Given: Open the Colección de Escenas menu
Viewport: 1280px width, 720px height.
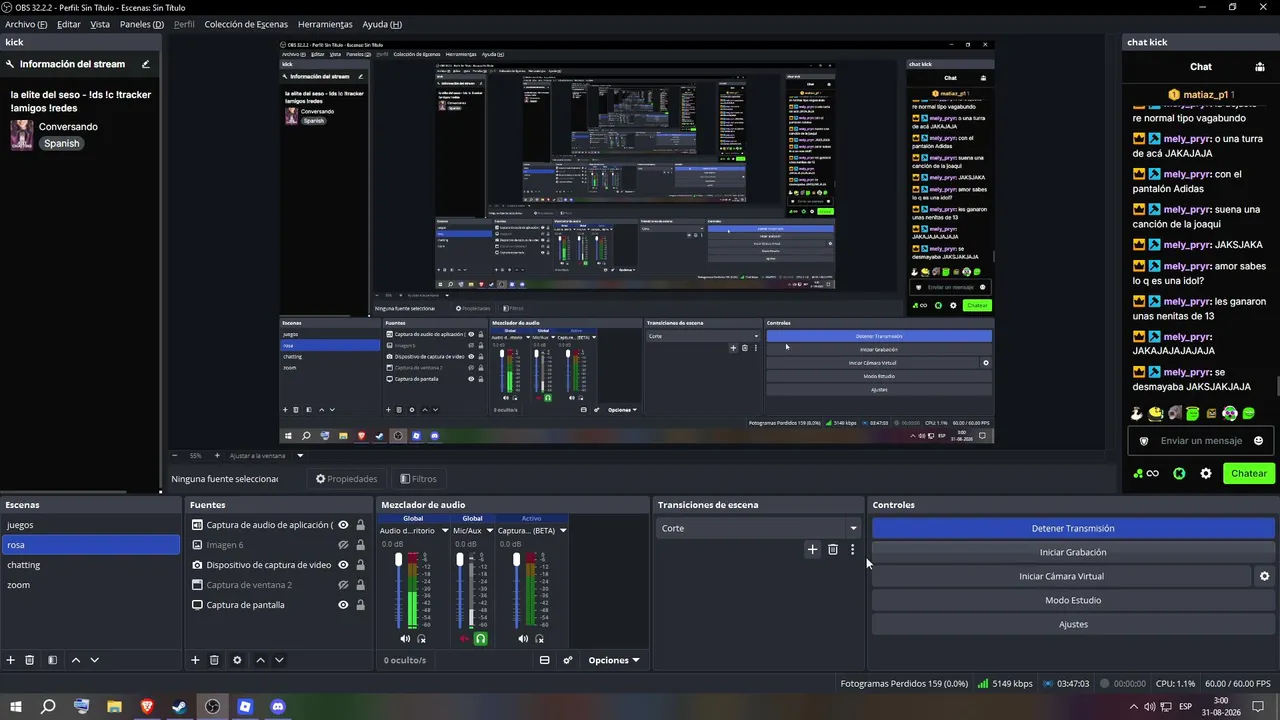Looking at the screenshot, I should [x=246, y=24].
